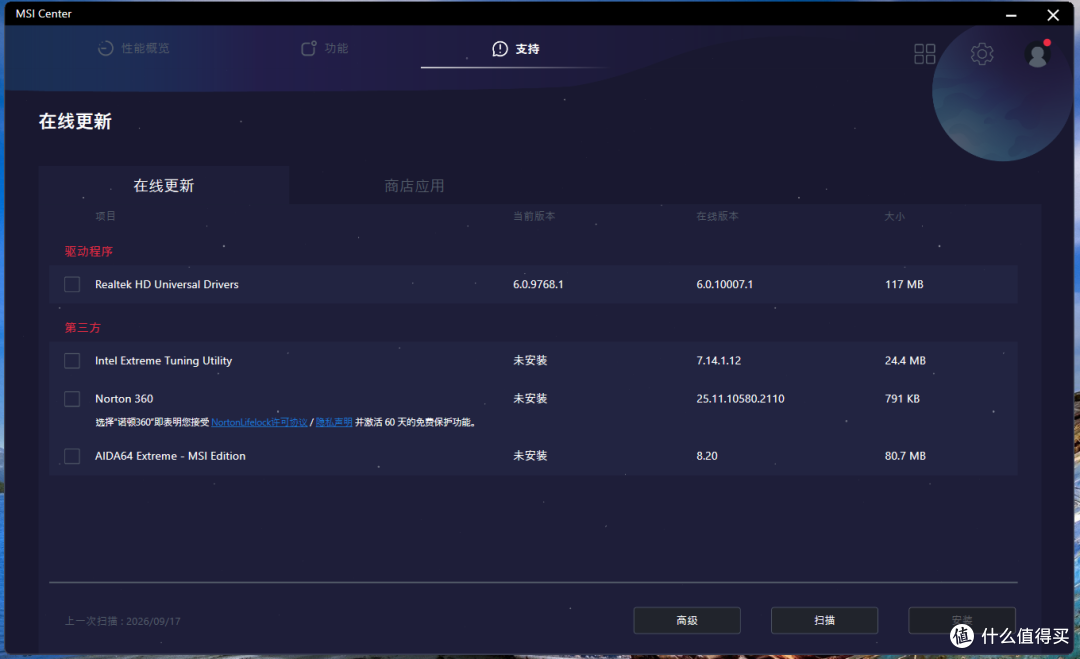Image resolution: width=1080 pixels, height=659 pixels.
Task: Check Realtek HD Universal Drivers checkbox
Action: 72,284
